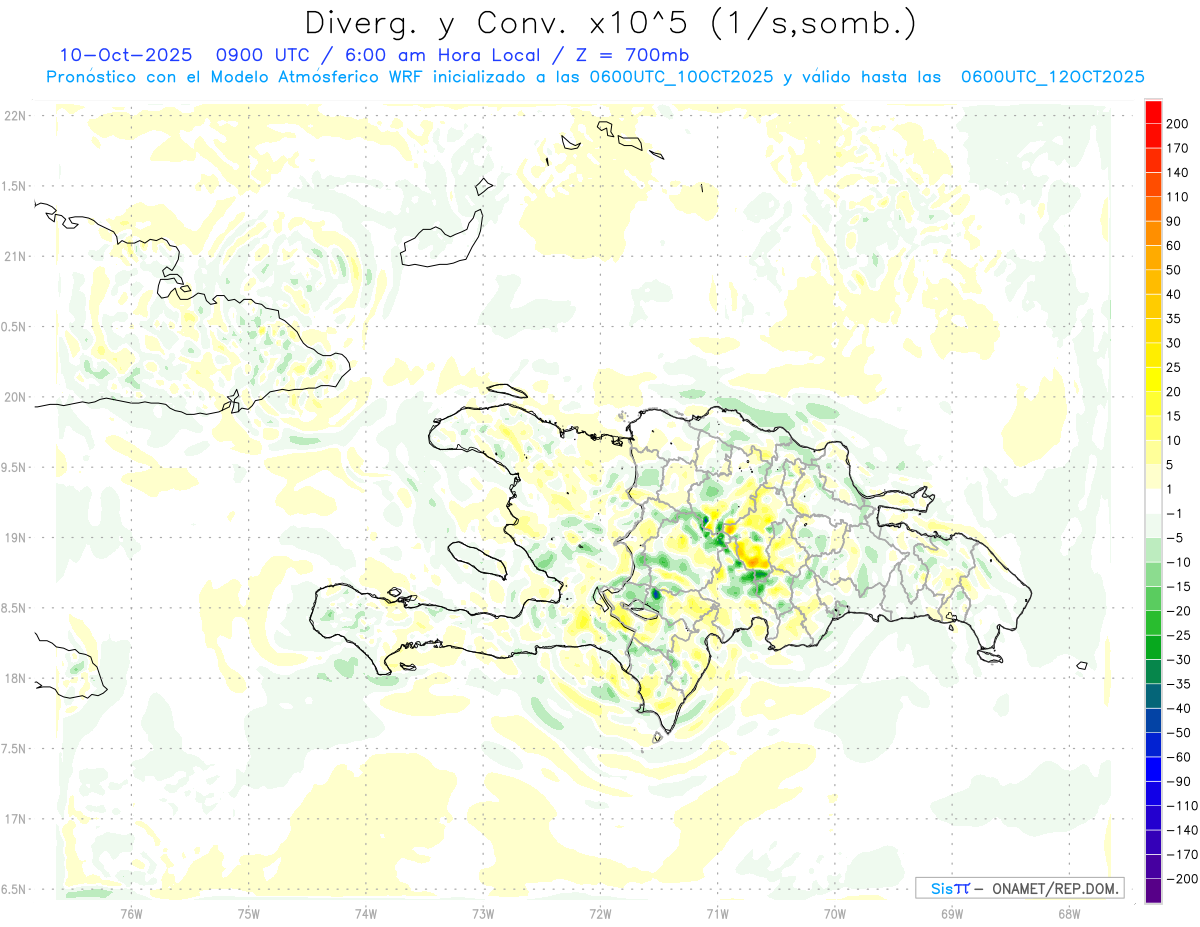Click the '21N' latitude label
1200x927 pixels.
(x=15, y=256)
